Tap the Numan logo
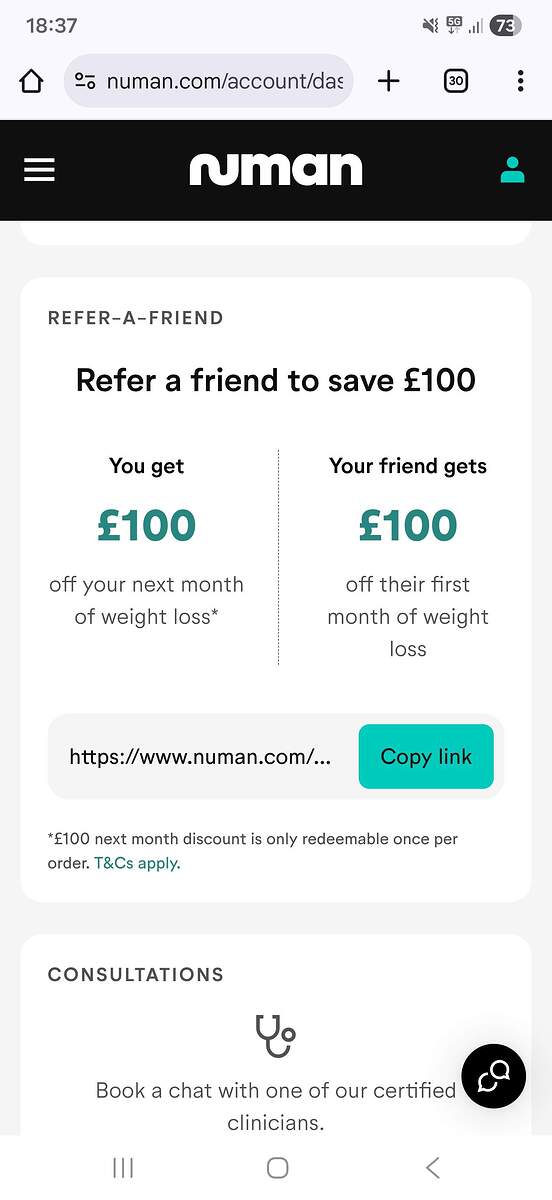The height and width of the screenshot is (1200, 552). pos(276,169)
